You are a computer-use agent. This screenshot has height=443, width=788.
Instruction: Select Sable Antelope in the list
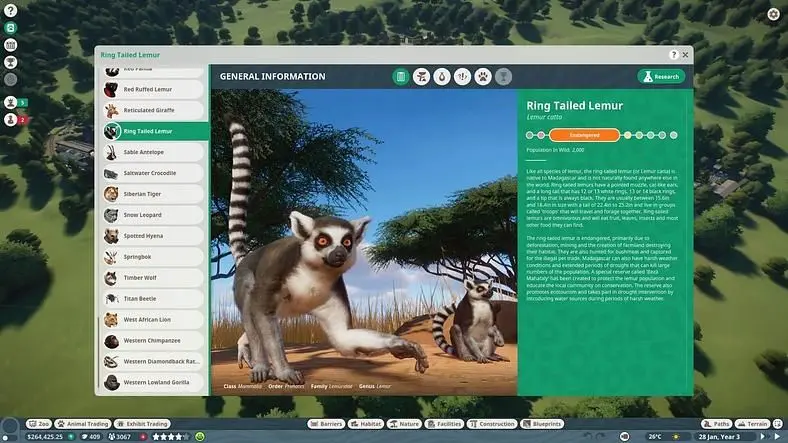pyautogui.click(x=154, y=152)
